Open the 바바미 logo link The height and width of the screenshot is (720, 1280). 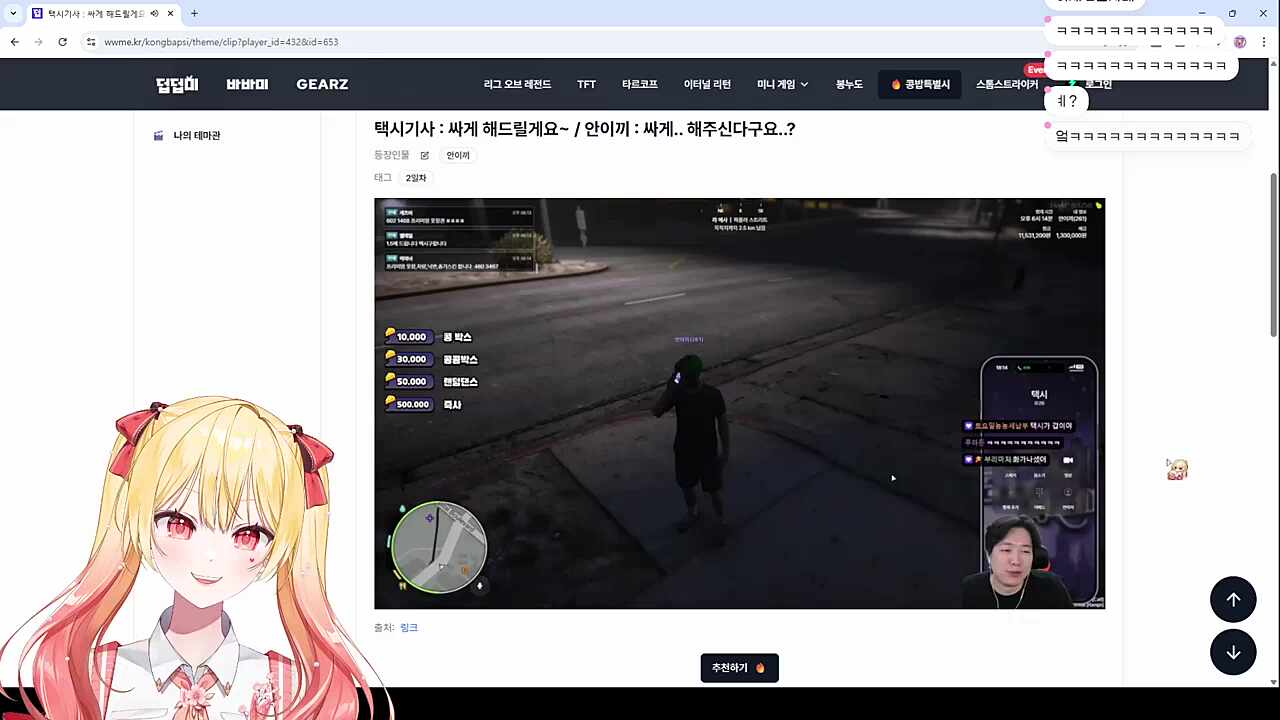coord(247,84)
